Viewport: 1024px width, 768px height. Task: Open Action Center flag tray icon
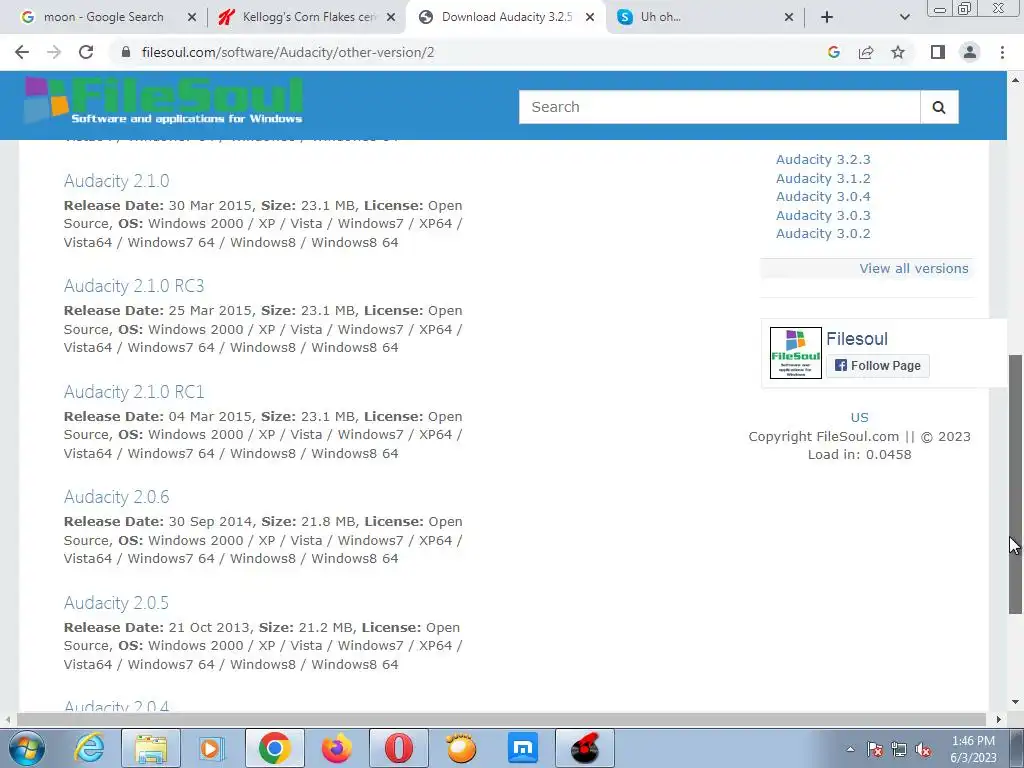tap(875, 750)
